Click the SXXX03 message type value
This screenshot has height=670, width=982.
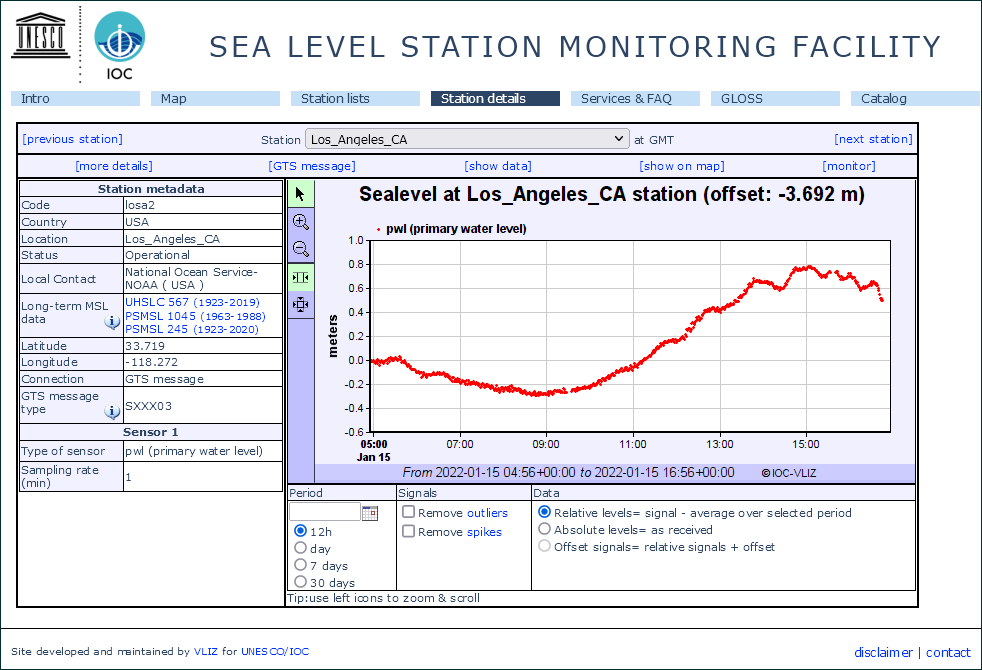point(148,406)
